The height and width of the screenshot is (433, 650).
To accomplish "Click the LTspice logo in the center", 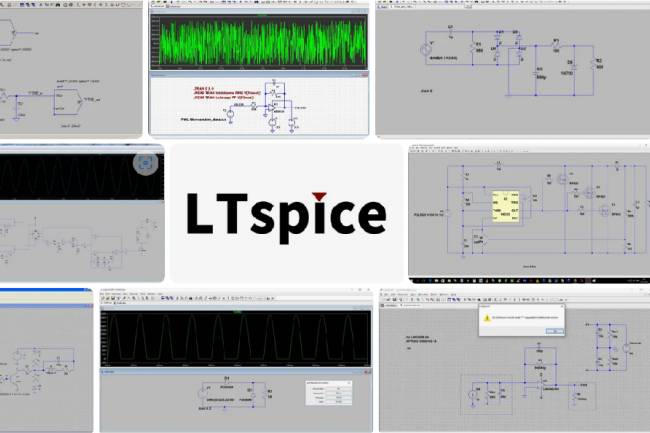I will coord(286,213).
